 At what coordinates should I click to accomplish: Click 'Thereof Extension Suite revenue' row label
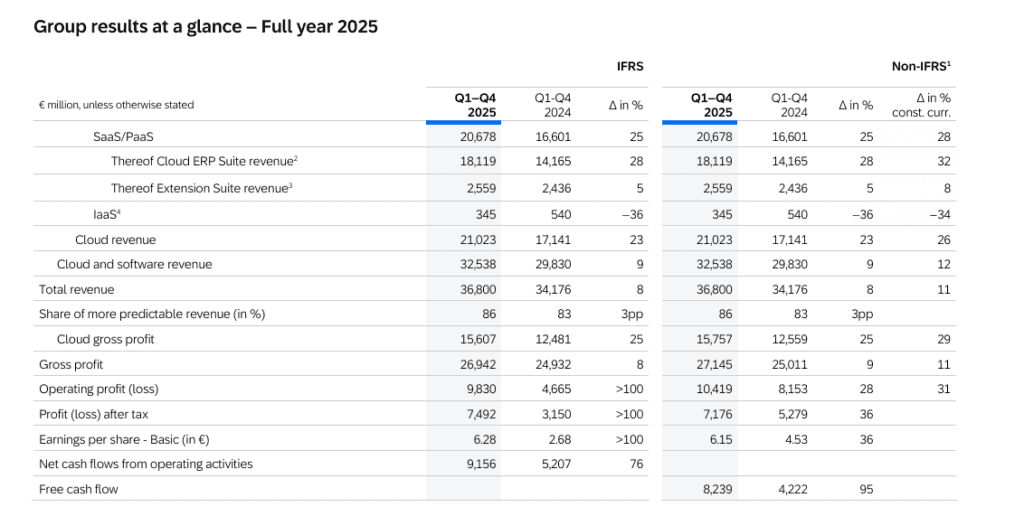click(204, 188)
